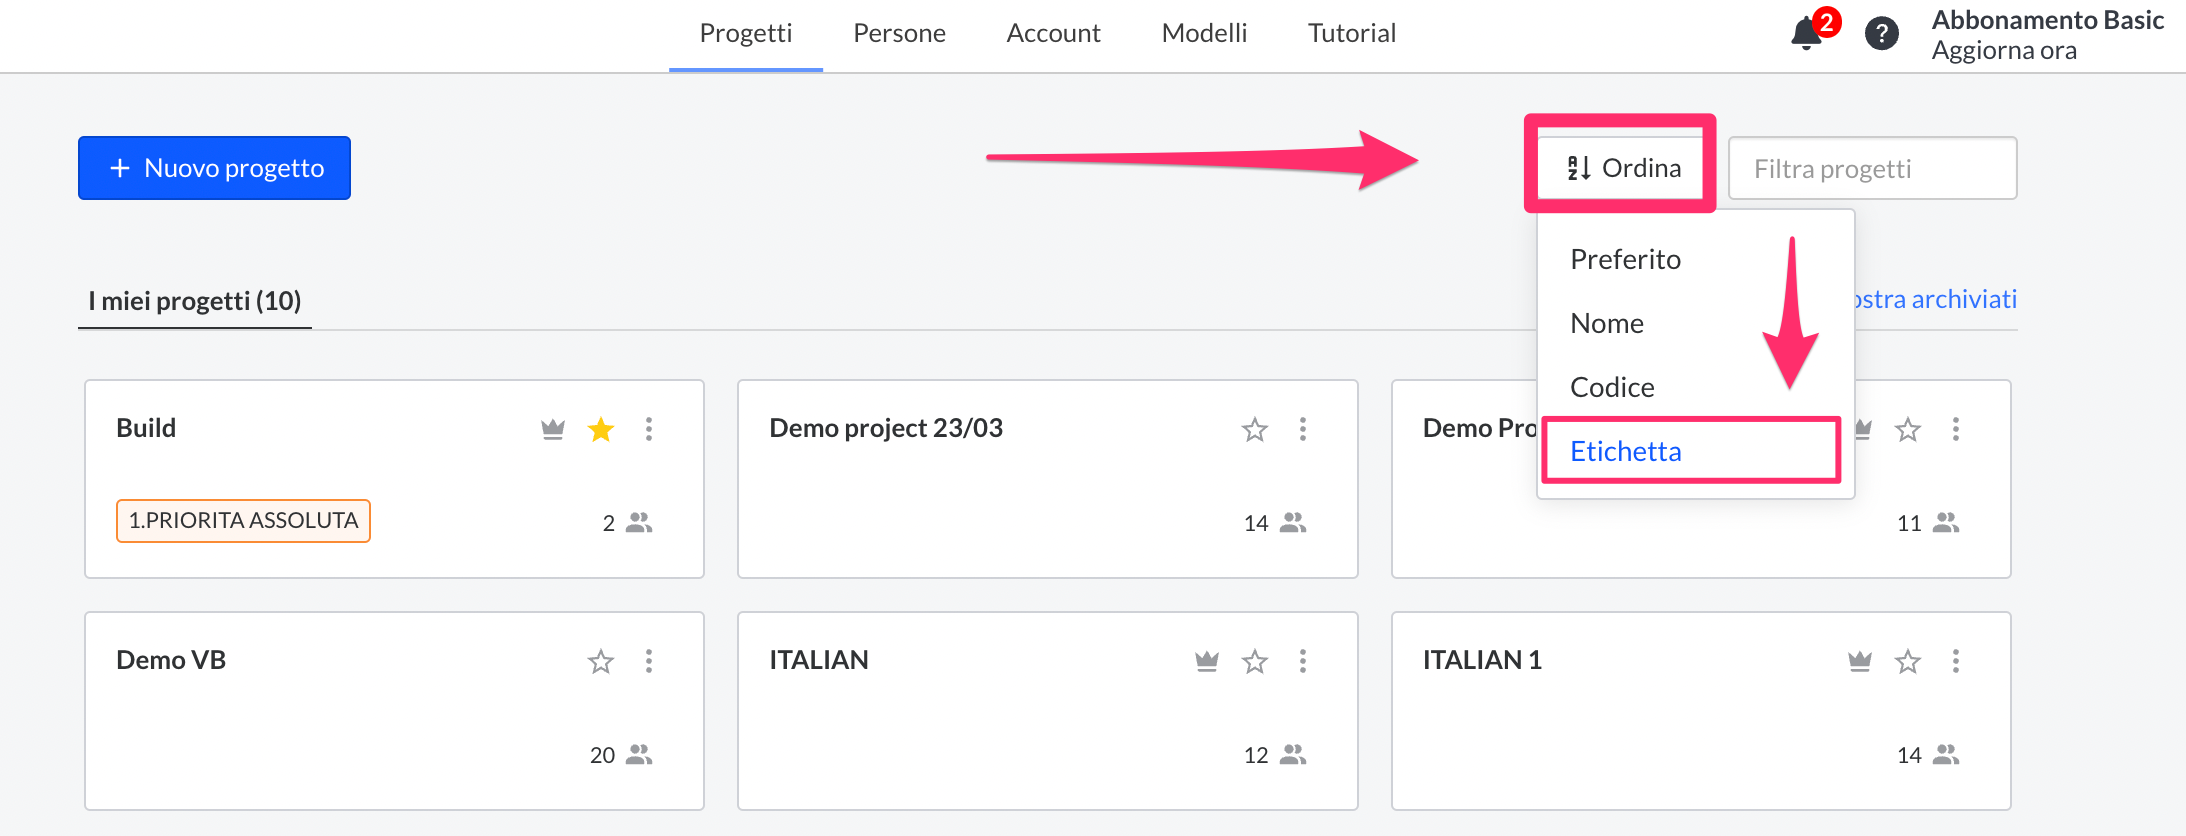Click crown icon on ITALIAN 1 card
This screenshot has width=2186, height=836.
(x=1860, y=661)
